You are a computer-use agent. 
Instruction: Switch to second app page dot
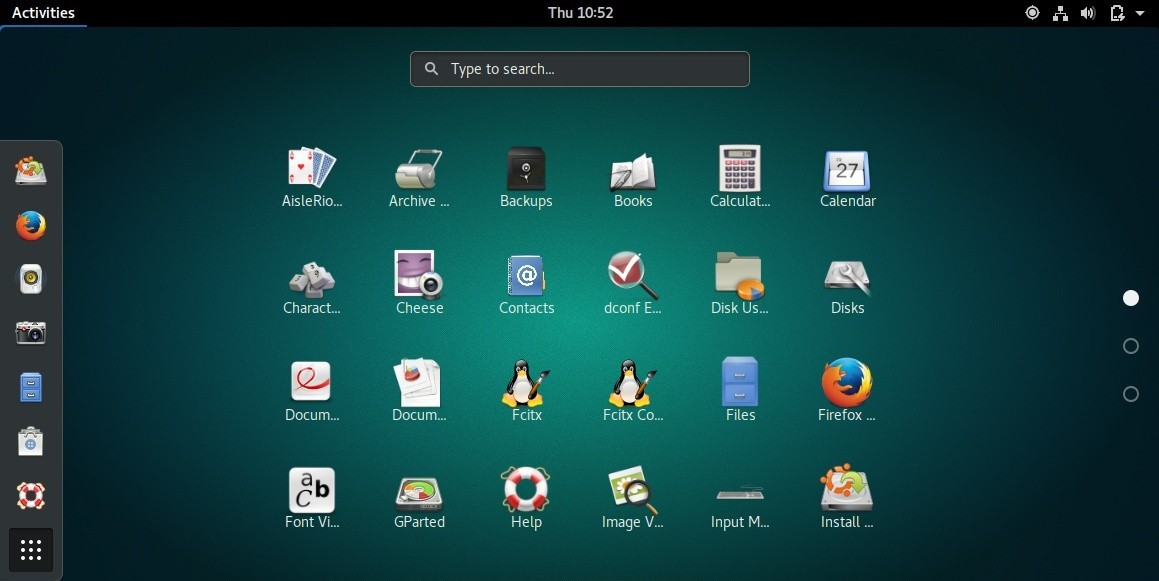point(1131,346)
